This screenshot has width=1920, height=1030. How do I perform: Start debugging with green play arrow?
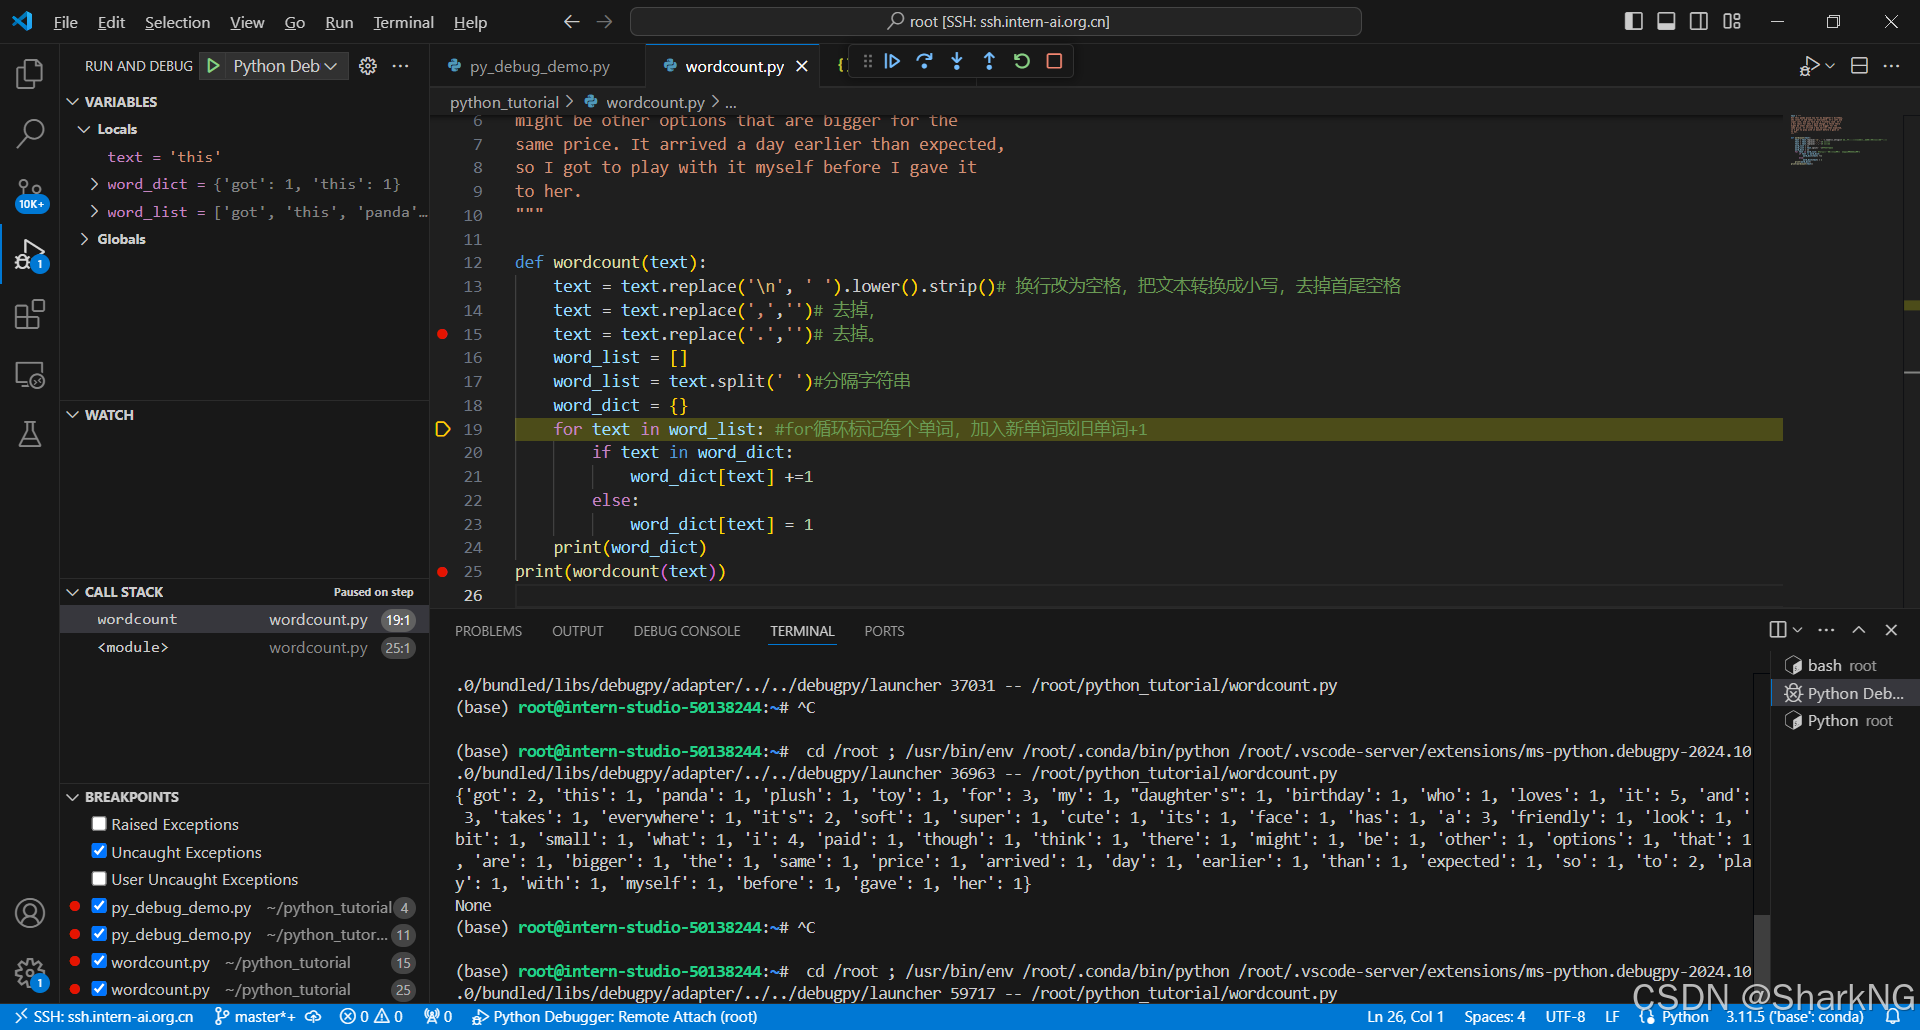(x=213, y=66)
